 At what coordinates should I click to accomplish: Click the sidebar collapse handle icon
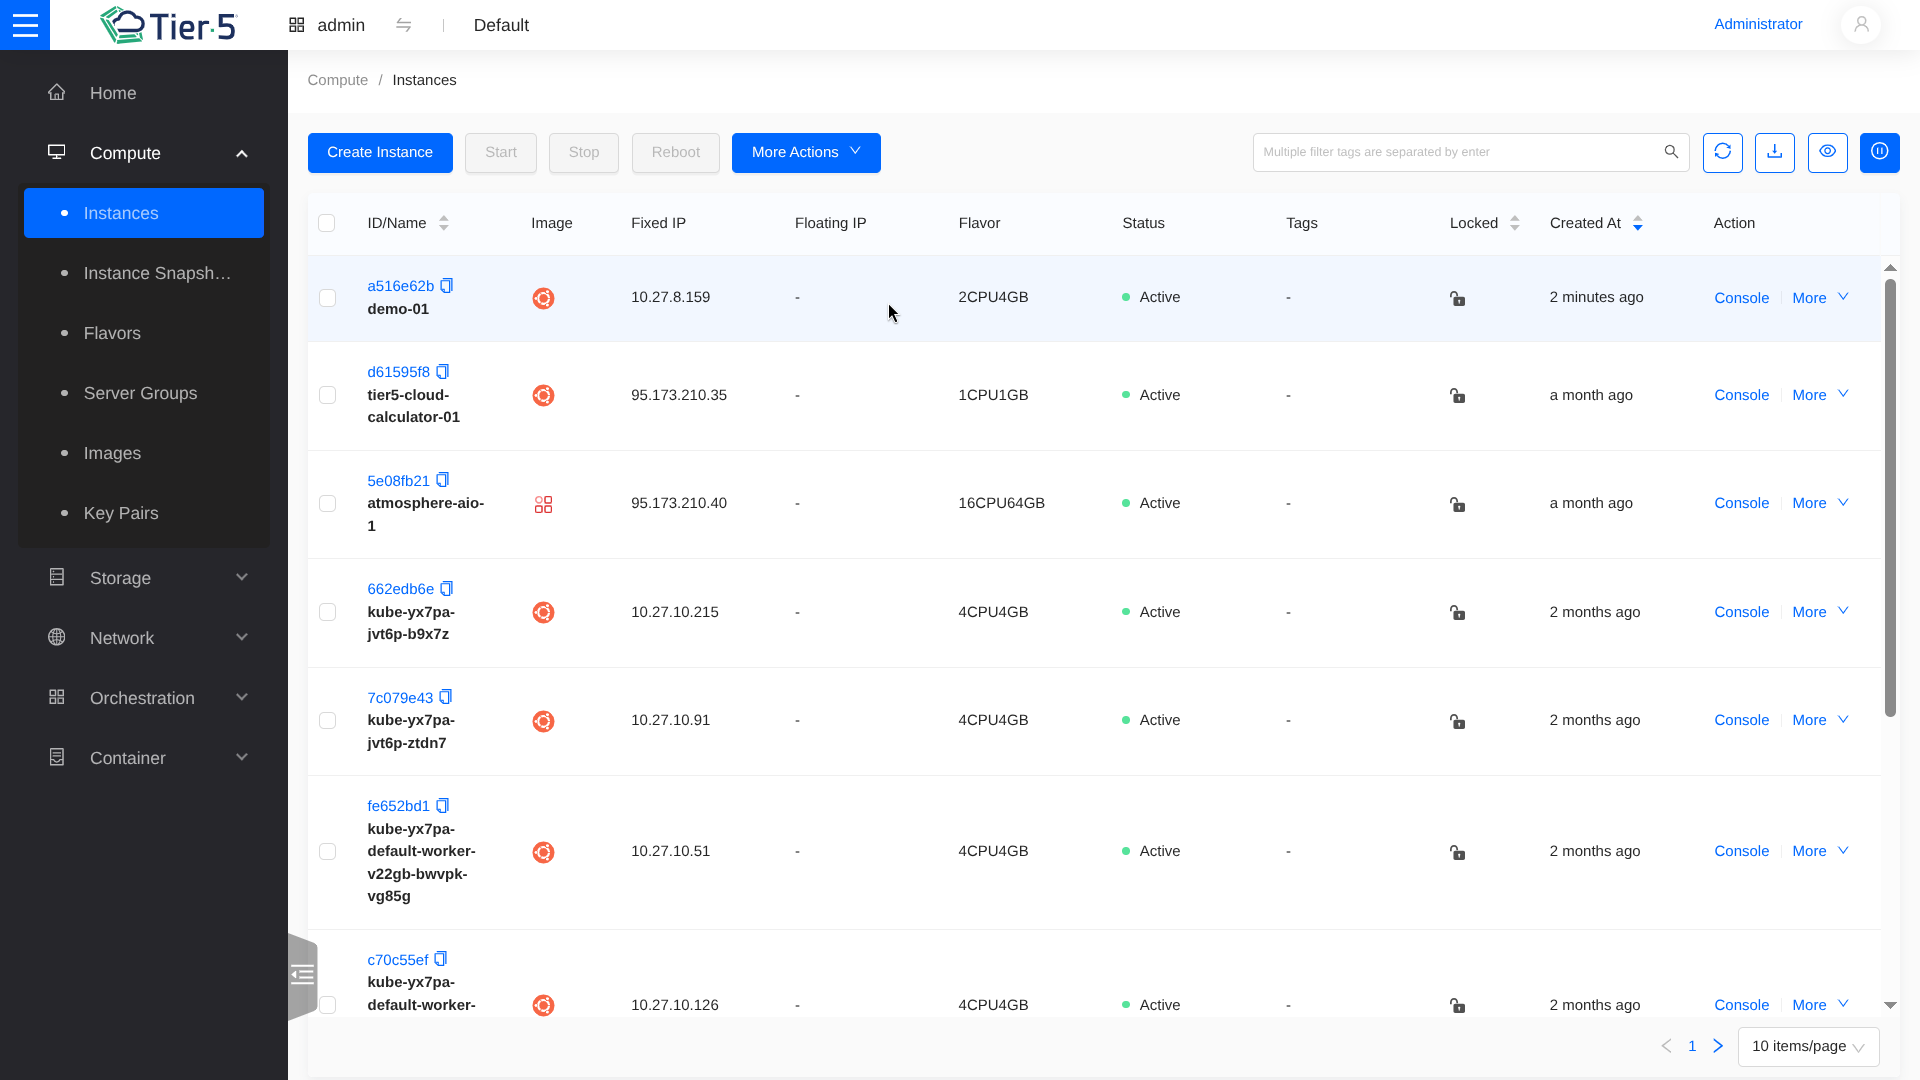pos(302,975)
